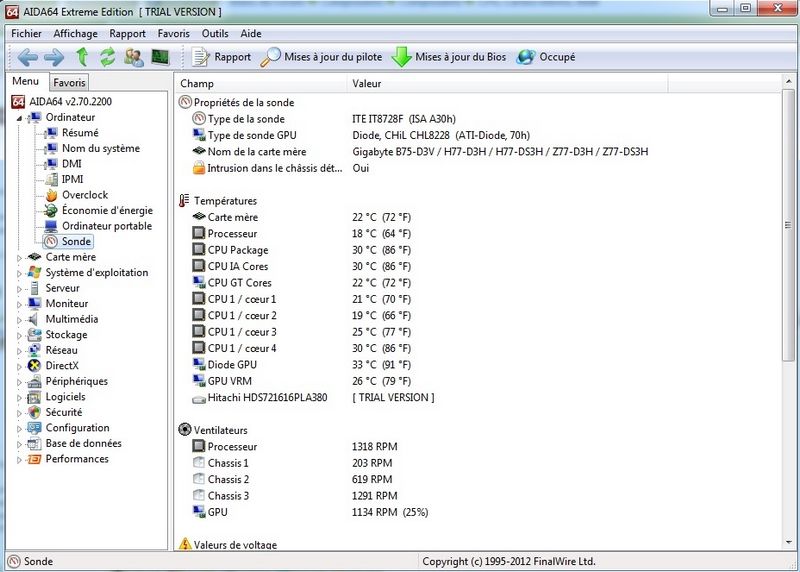The height and width of the screenshot is (572, 800).
Task: Click the Intrusion dans le châssis padlock icon
Action: point(198,167)
